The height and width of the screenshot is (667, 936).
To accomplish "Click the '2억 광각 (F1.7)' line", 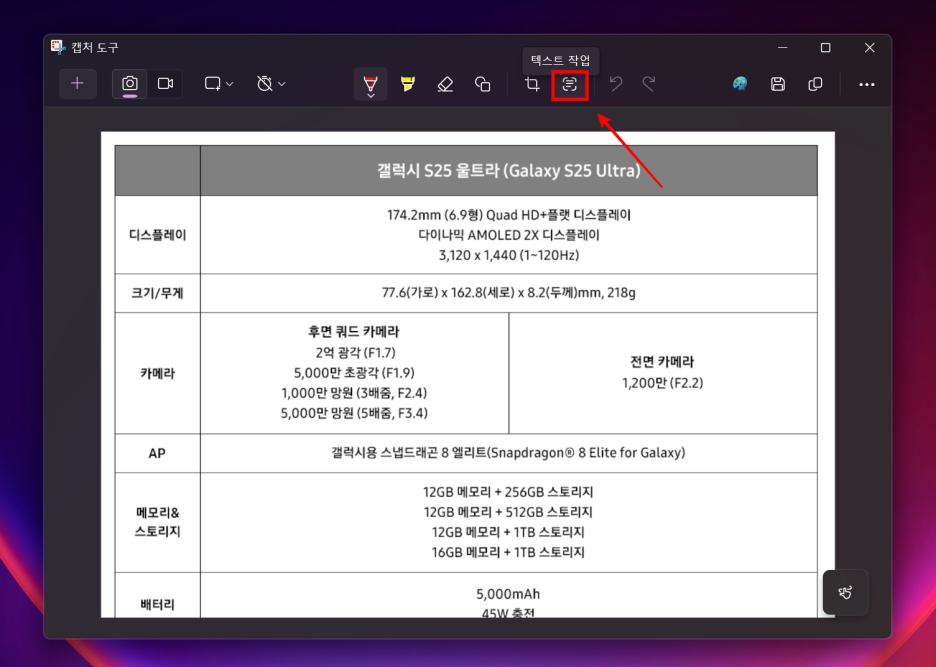I will point(355,352).
